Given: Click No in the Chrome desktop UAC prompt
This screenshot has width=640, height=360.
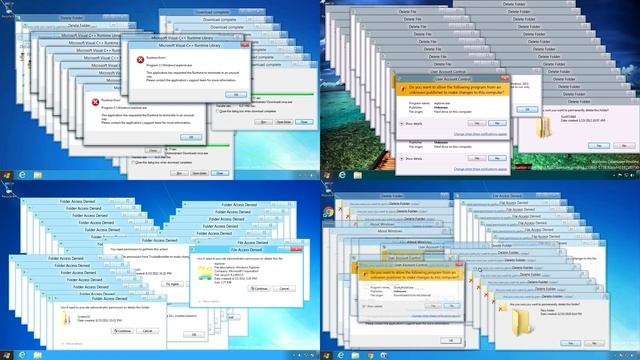Looking at the screenshot, I should pos(452,306).
